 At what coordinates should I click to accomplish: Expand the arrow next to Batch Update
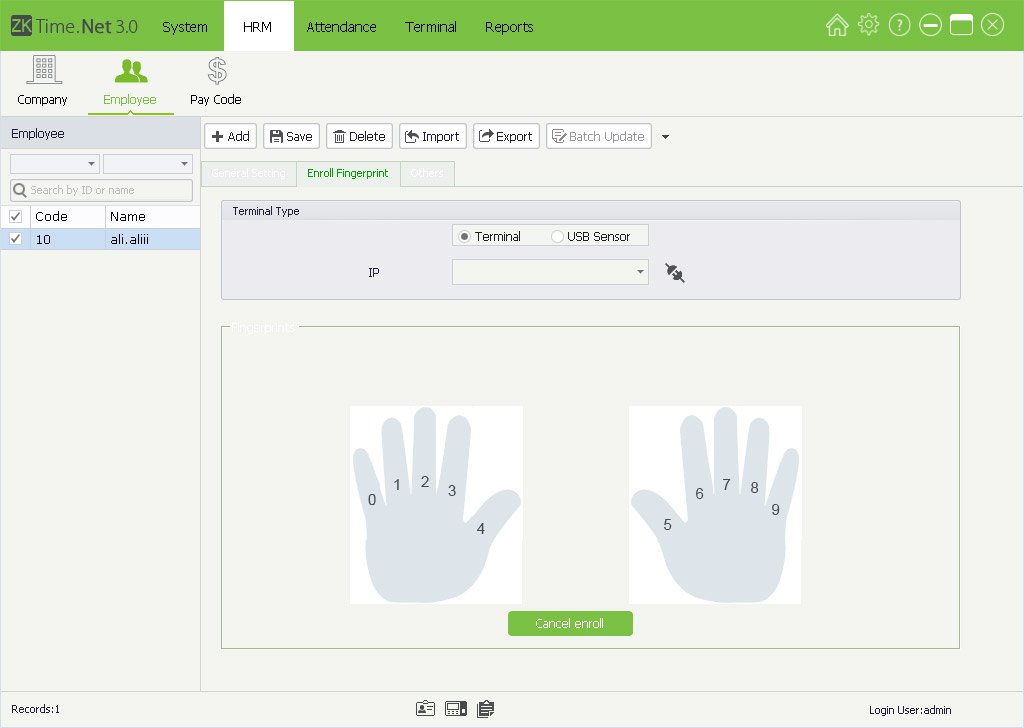(x=666, y=137)
